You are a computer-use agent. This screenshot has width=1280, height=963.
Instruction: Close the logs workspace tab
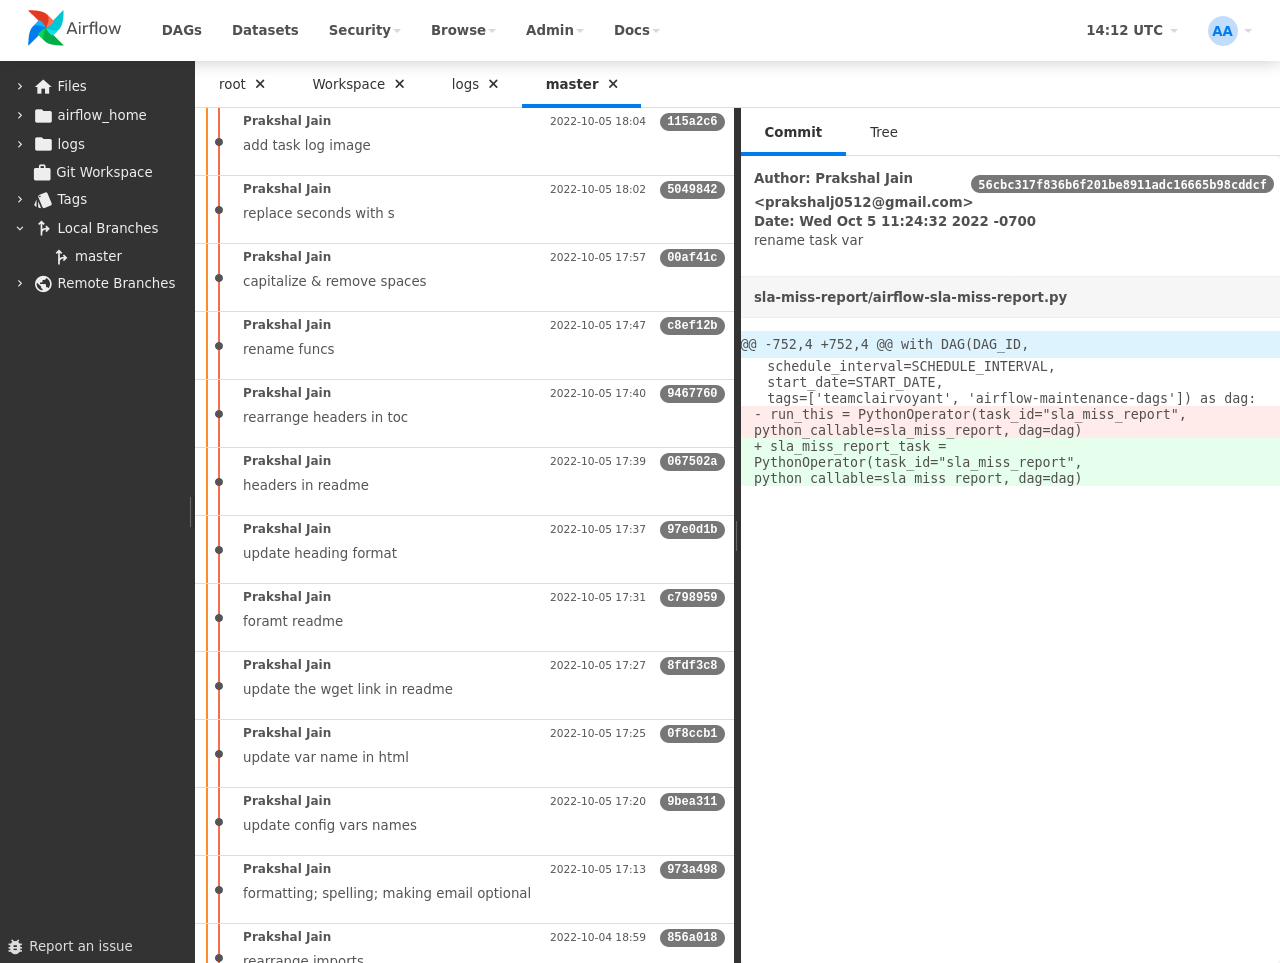(x=493, y=84)
